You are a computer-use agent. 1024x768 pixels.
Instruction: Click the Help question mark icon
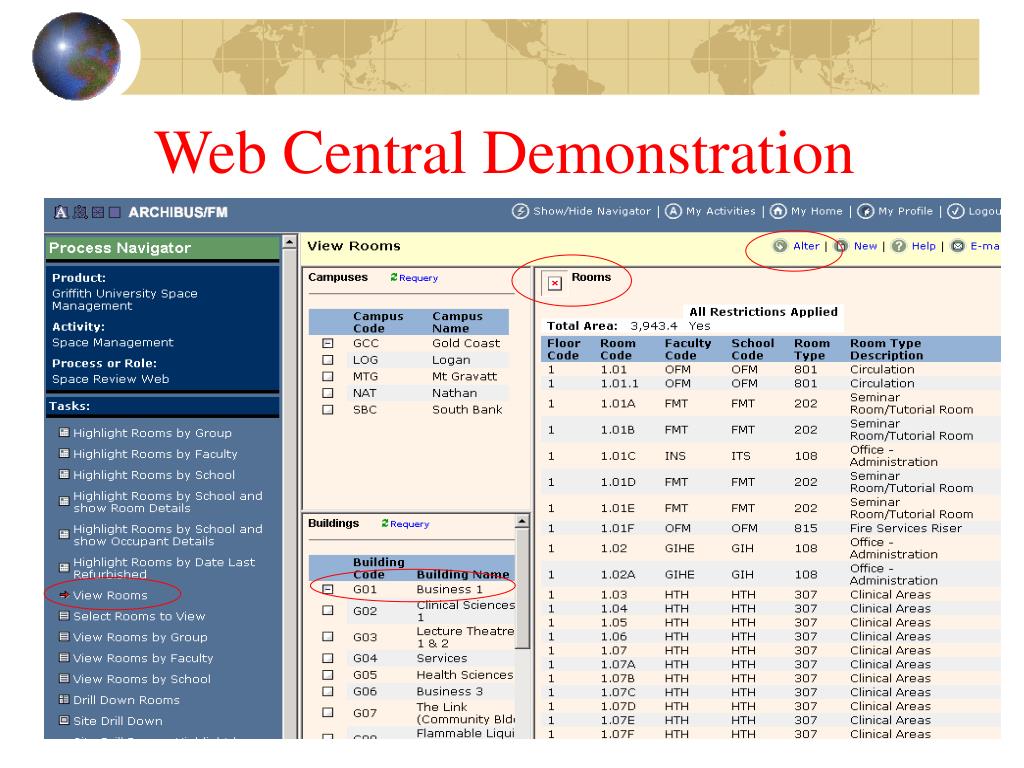point(899,246)
